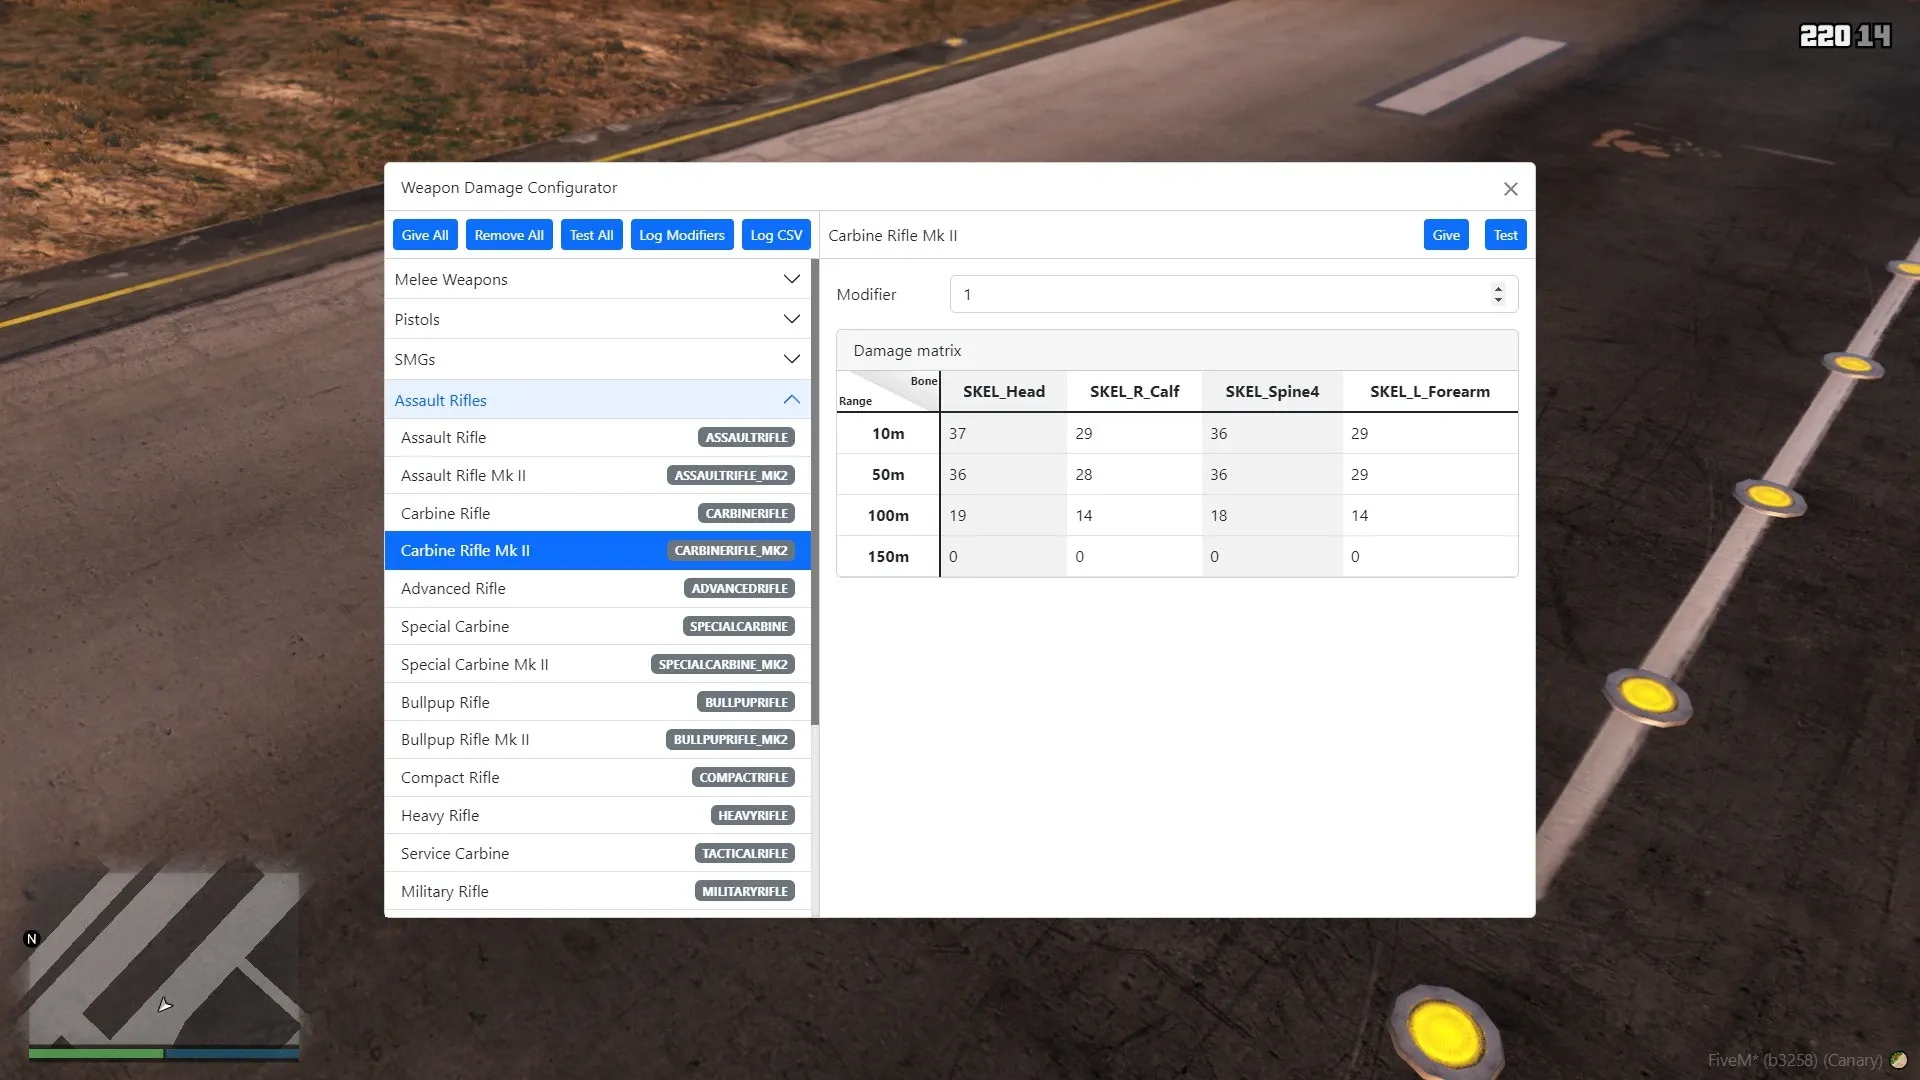1920x1080 pixels.
Task: Click the Remove All button
Action: (508, 235)
